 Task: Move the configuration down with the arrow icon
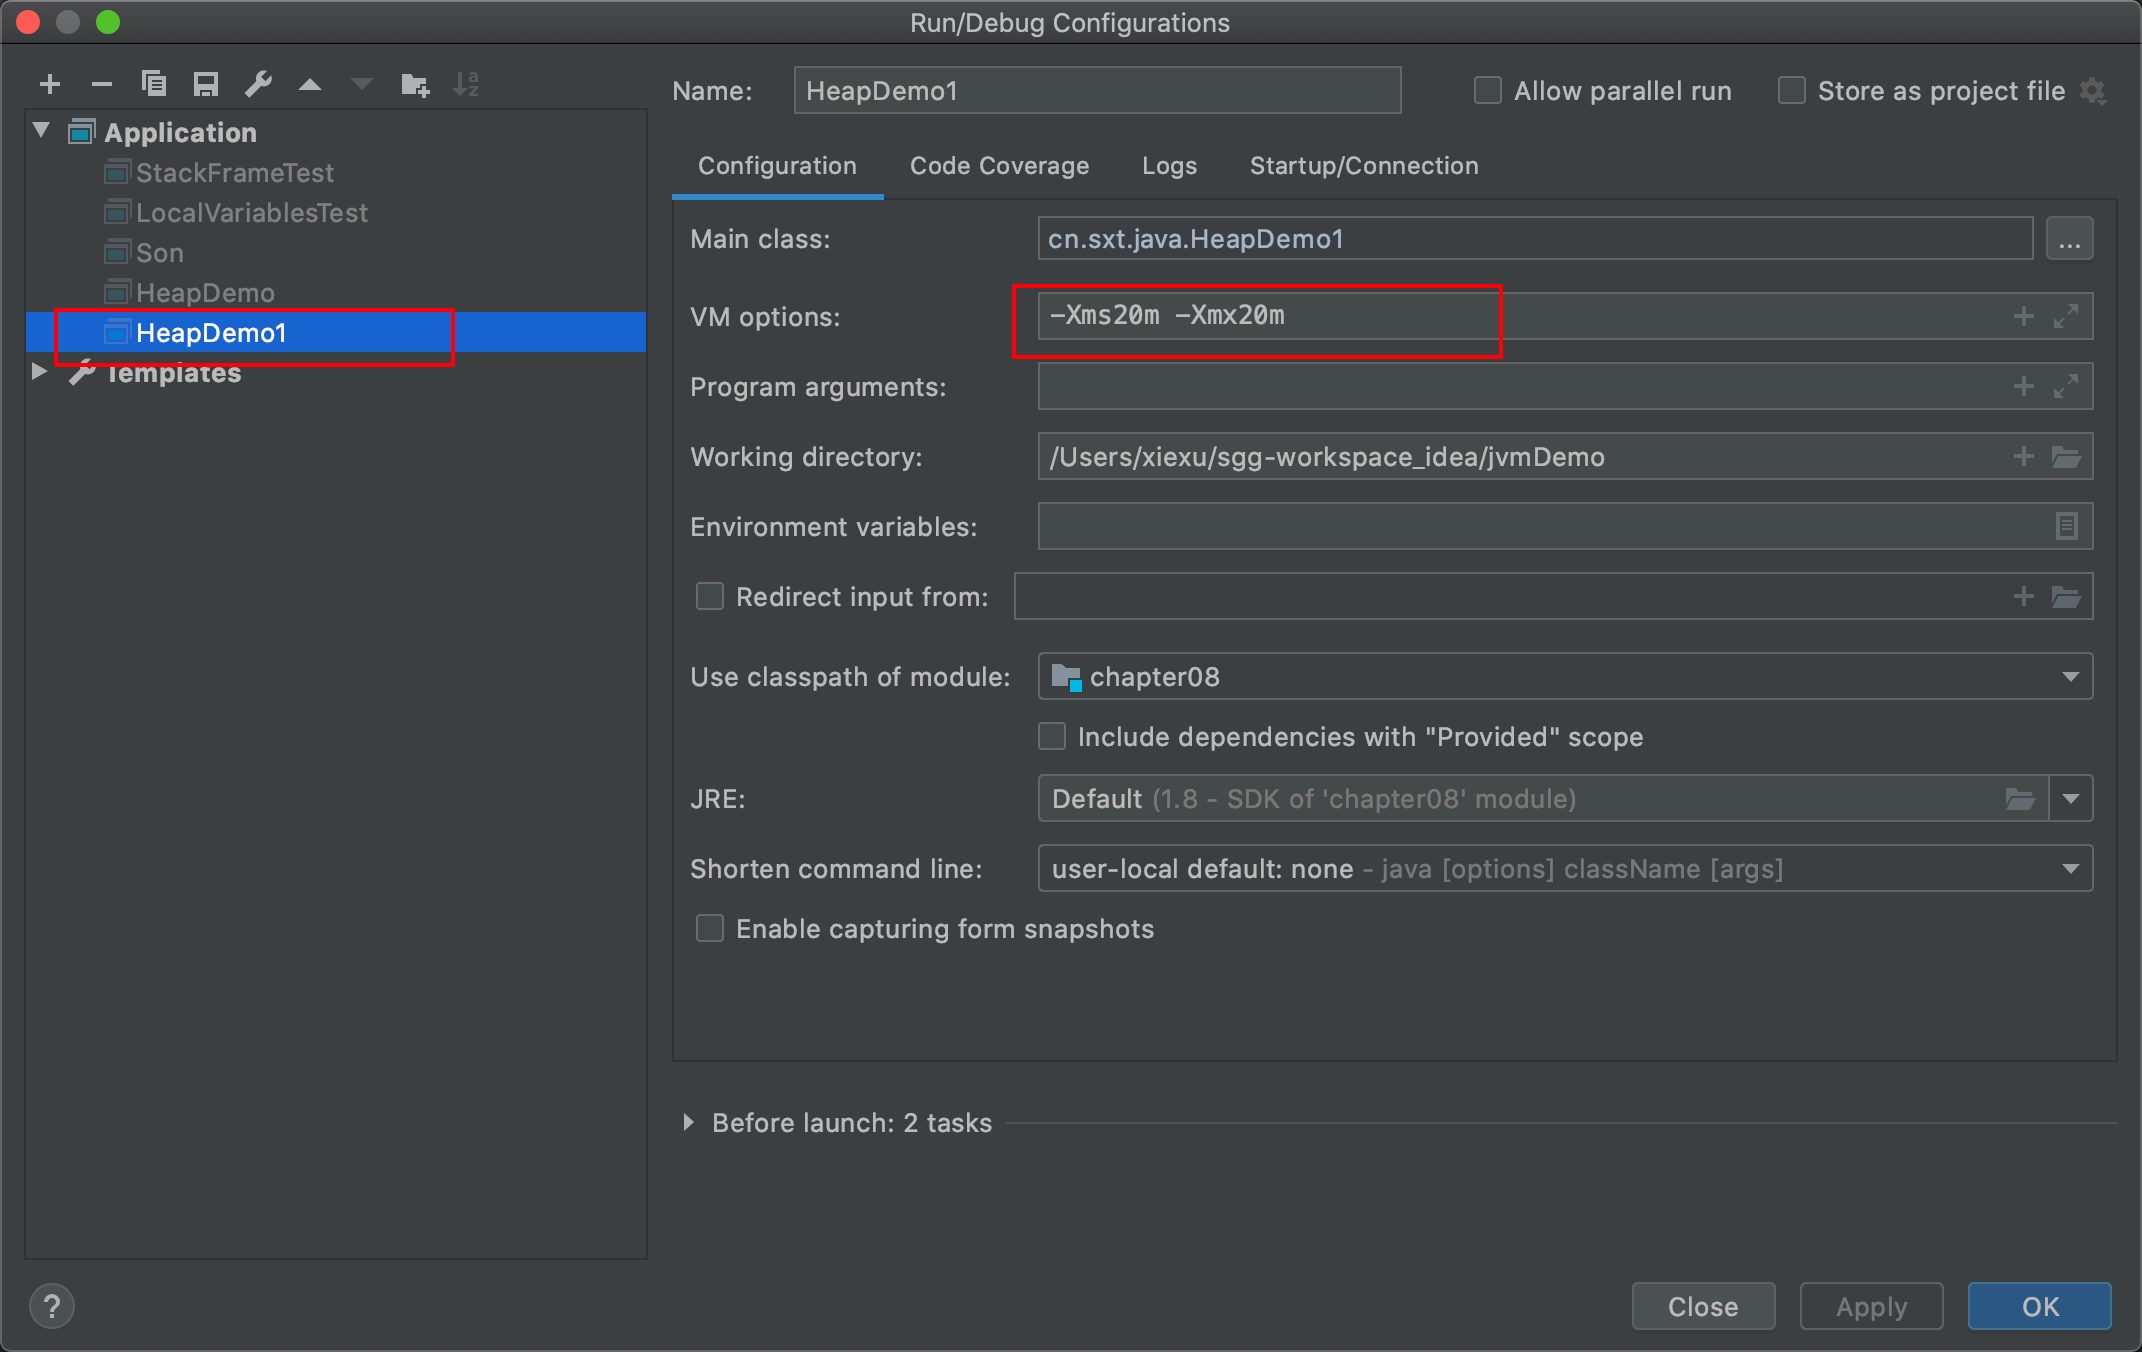click(362, 85)
